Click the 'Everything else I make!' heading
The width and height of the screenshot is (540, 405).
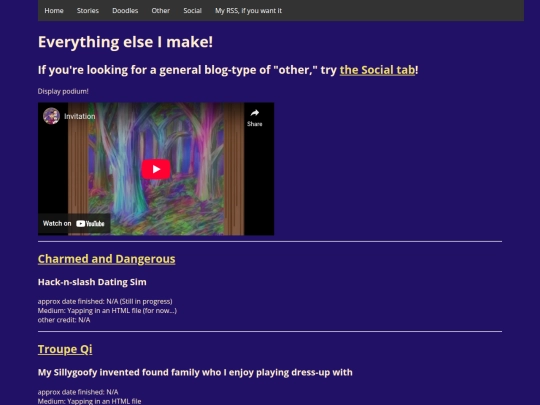point(125,42)
